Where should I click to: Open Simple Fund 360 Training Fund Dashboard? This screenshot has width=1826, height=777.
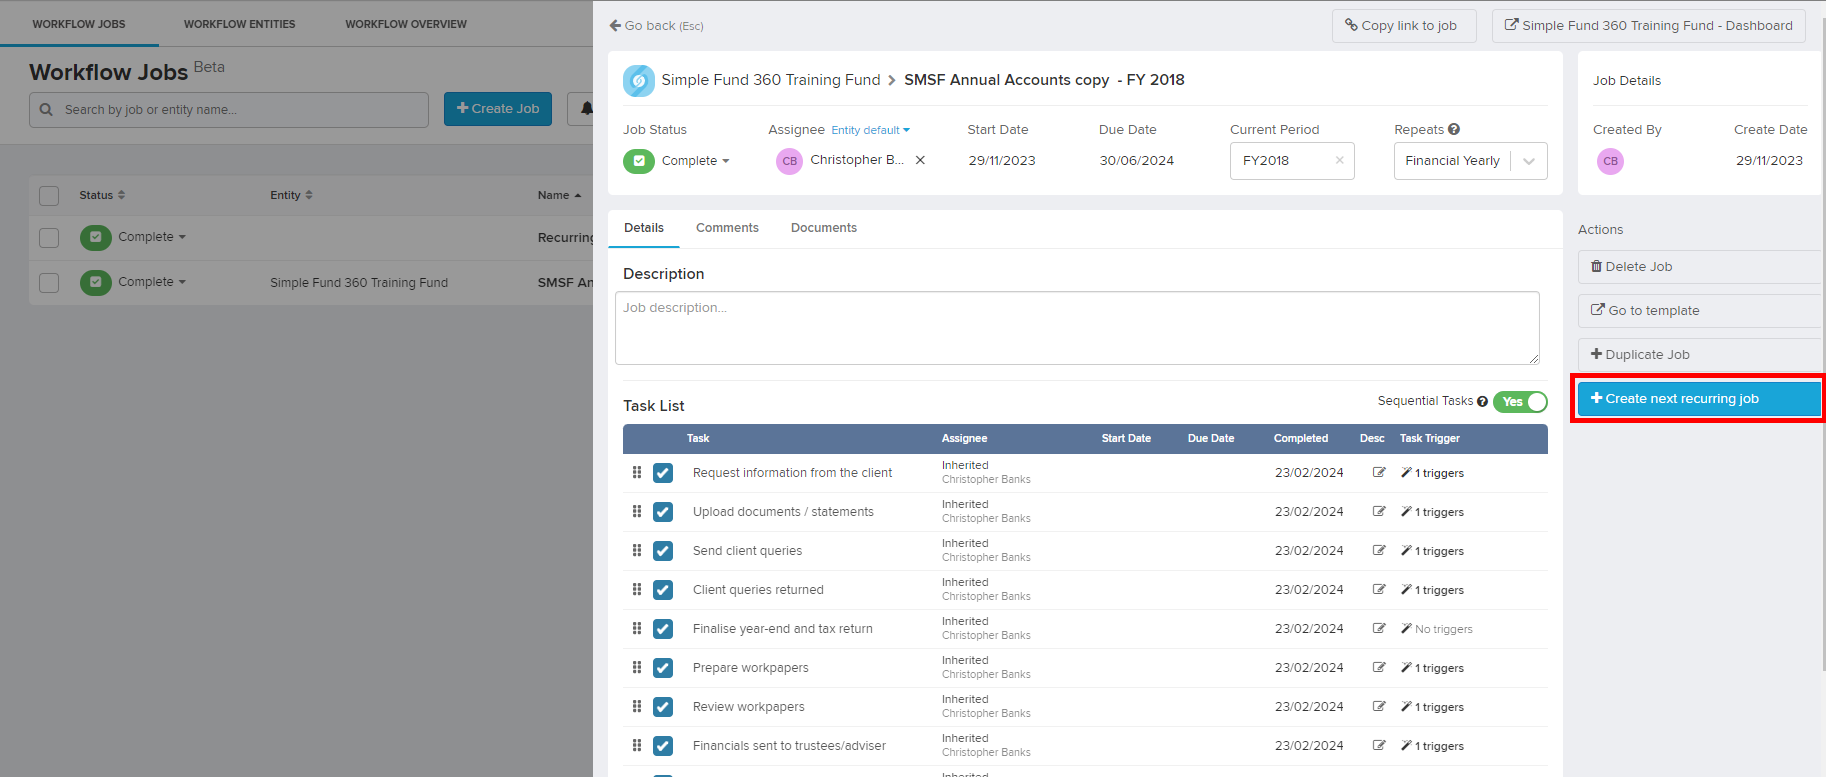pos(1649,26)
